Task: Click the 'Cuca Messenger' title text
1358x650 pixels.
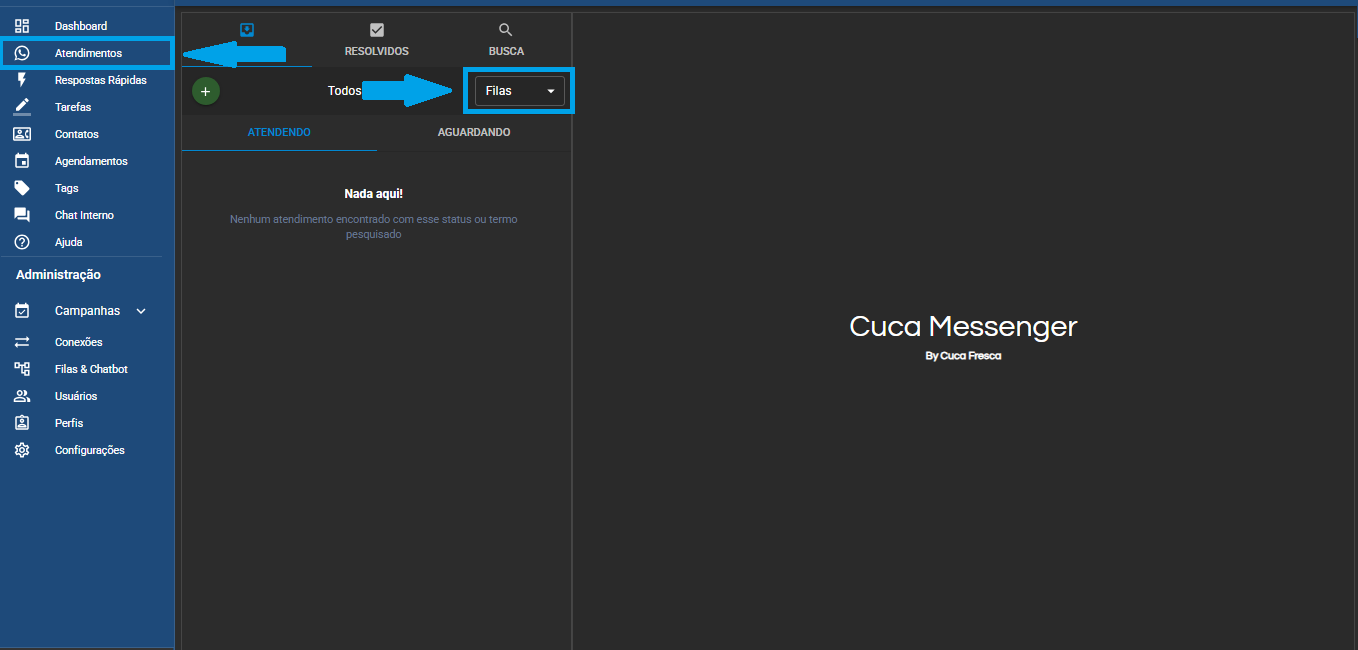Action: [963, 326]
